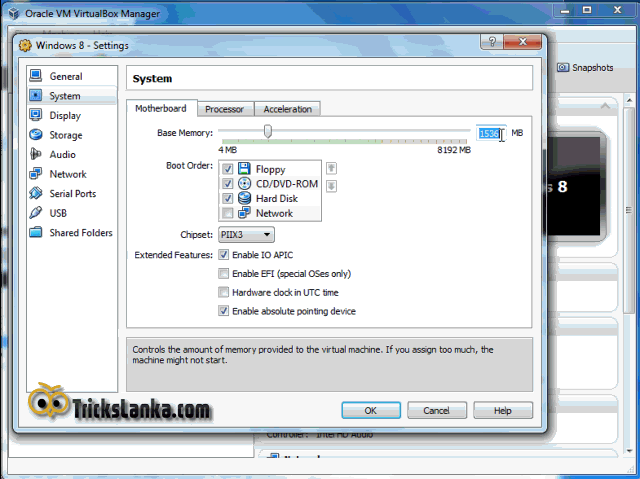Open Shared Folders settings
This screenshot has height=479, width=640.
[72, 233]
